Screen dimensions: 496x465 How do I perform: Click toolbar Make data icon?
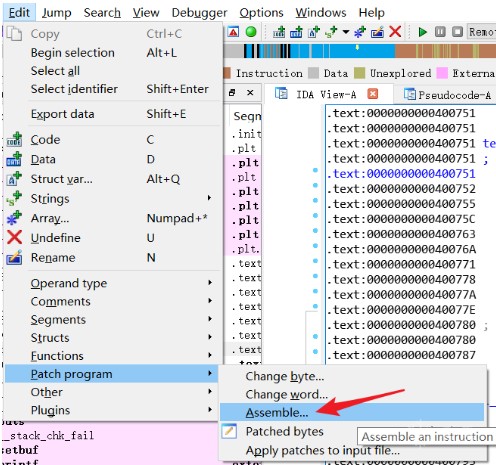coord(296,32)
